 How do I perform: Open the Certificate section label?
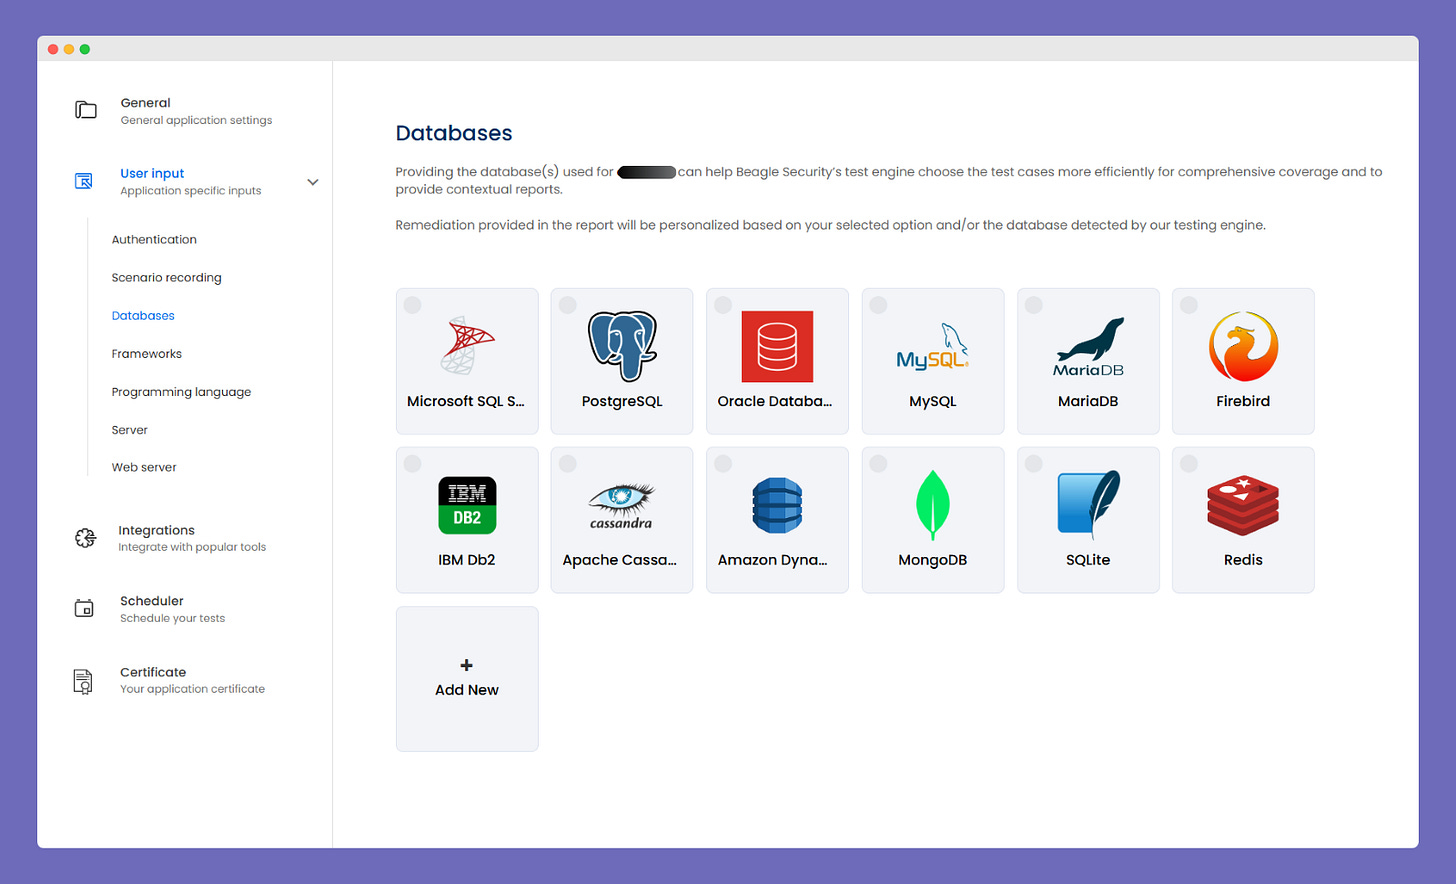(153, 672)
